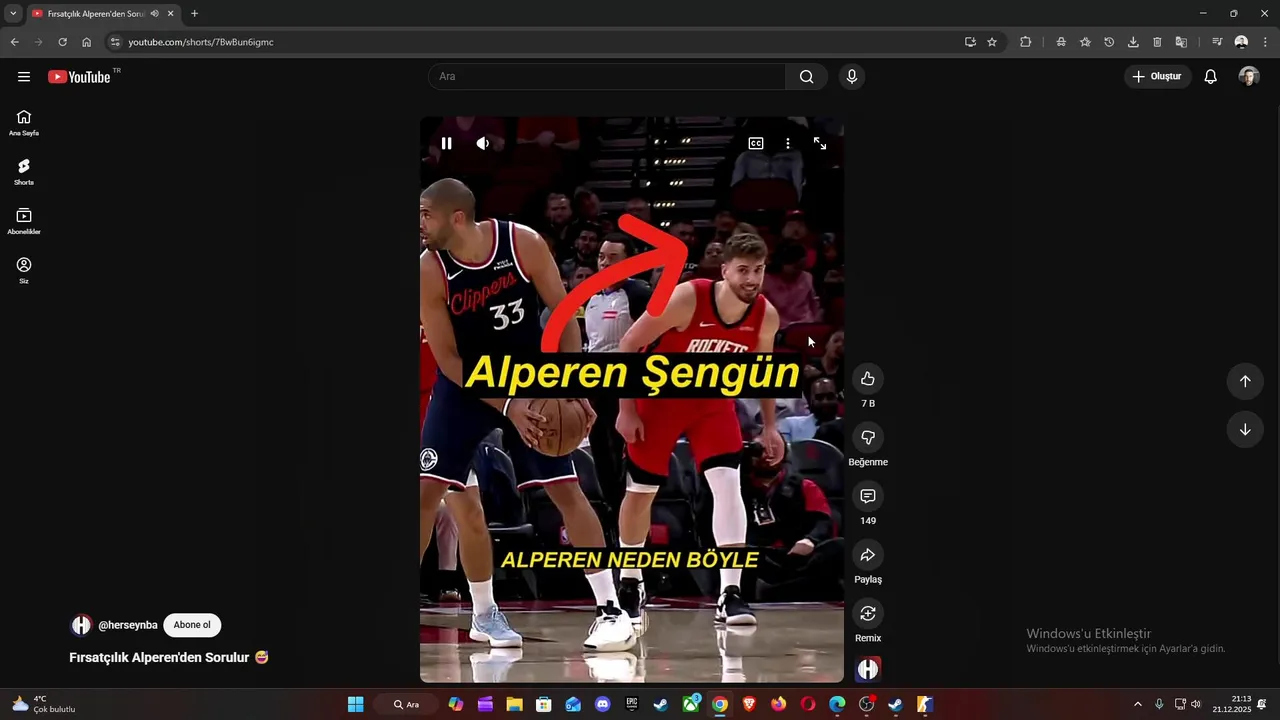Pause the Short with the pause button

446,144
